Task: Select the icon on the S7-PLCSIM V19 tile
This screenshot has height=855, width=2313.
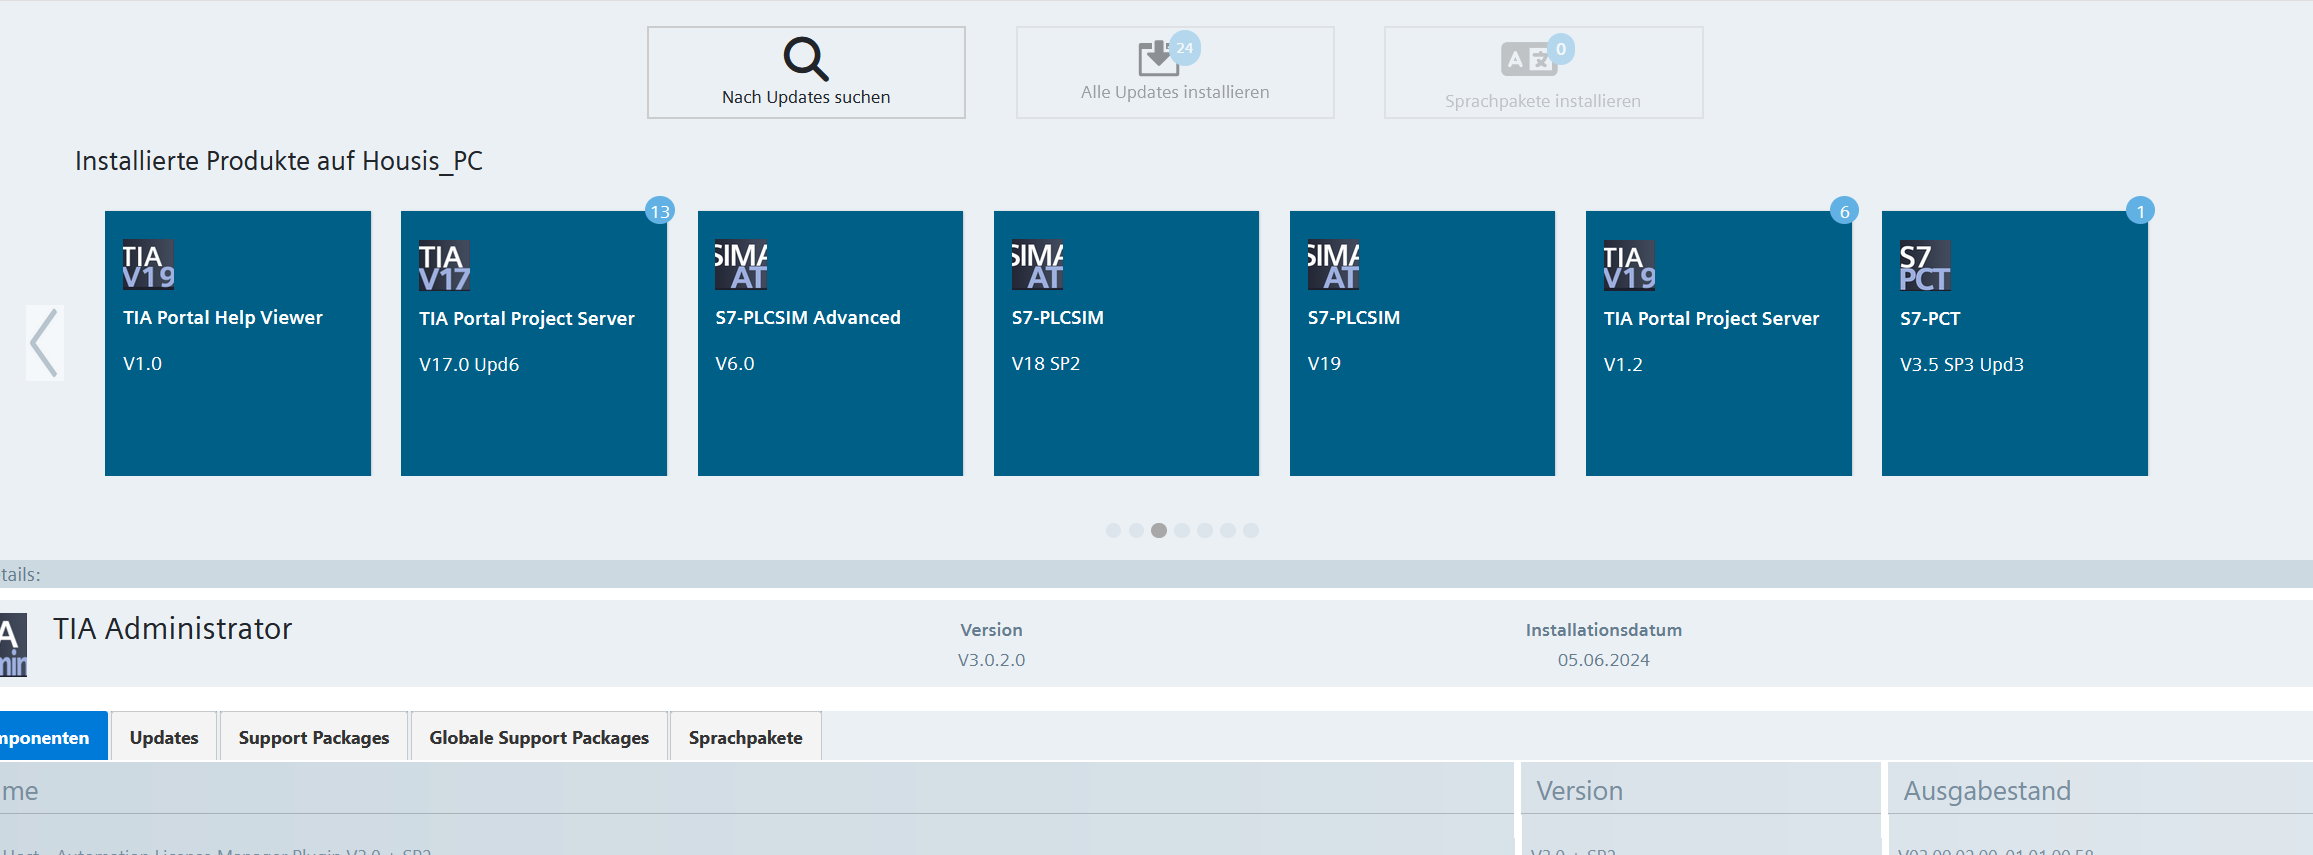Action: tap(1334, 265)
